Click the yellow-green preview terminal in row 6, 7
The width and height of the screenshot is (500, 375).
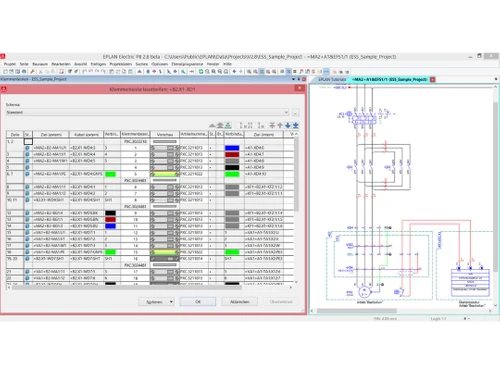pyautogui.click(x=165, y=174)
